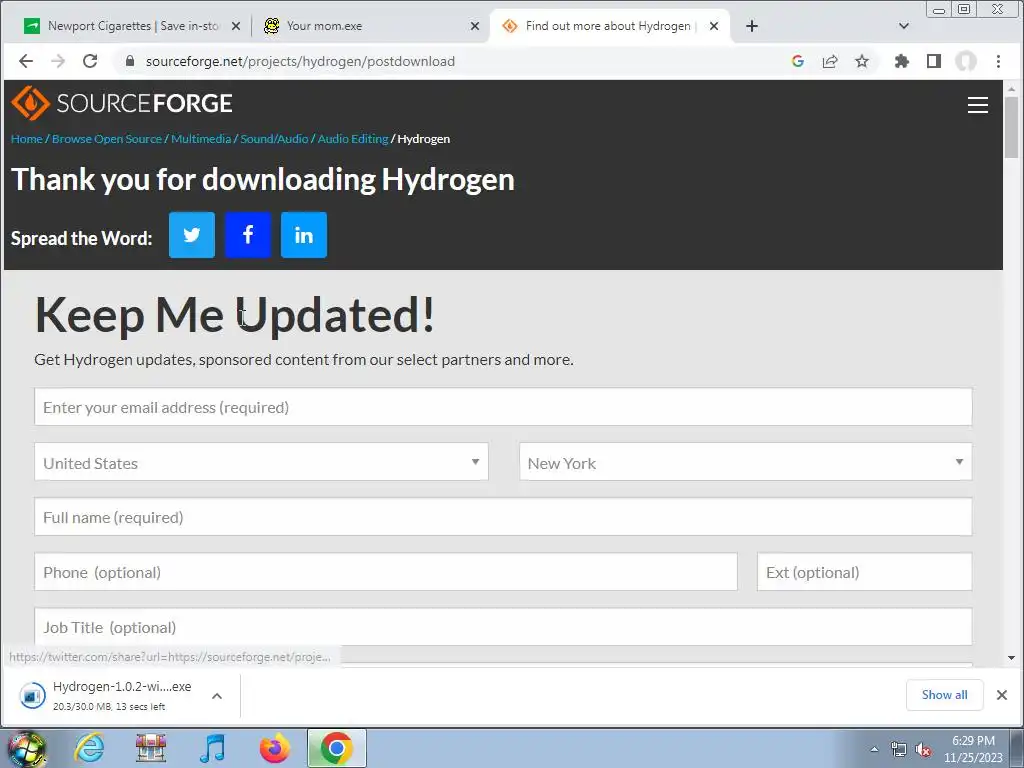Reload the current page
The height and width of the screenshot is (768, 1024).
click(90, 61)
